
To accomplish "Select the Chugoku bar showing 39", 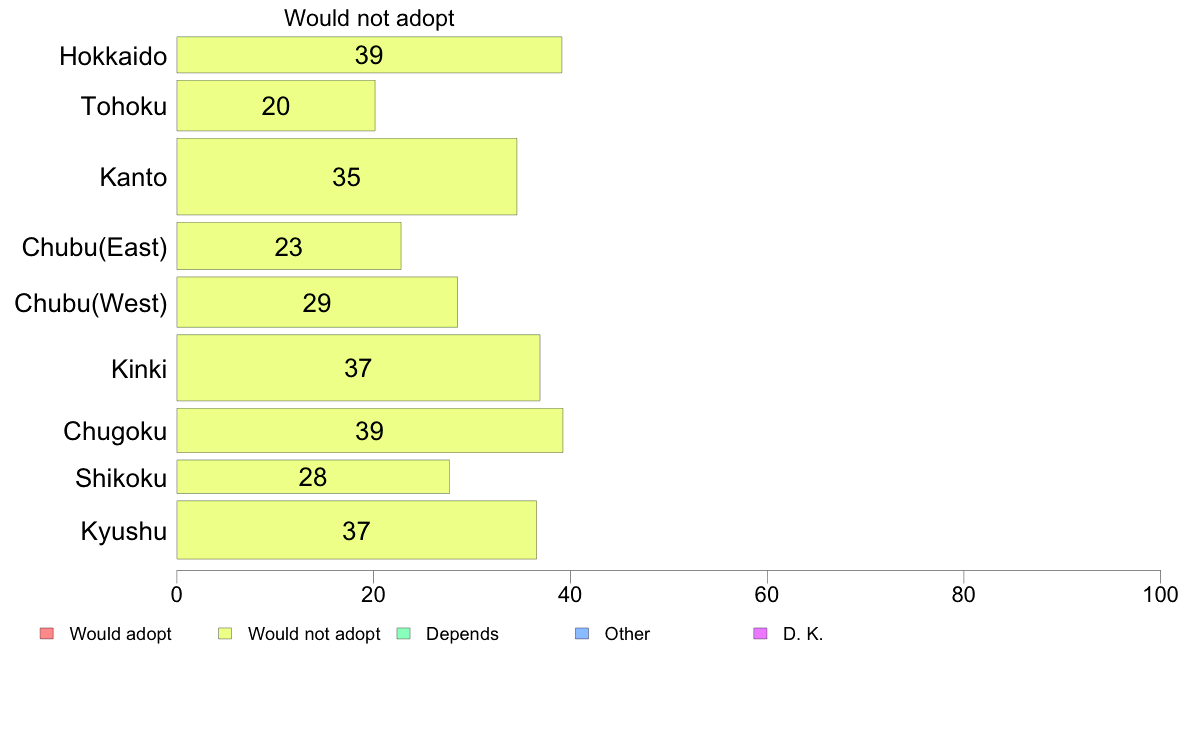I will [x=370, y=431].
